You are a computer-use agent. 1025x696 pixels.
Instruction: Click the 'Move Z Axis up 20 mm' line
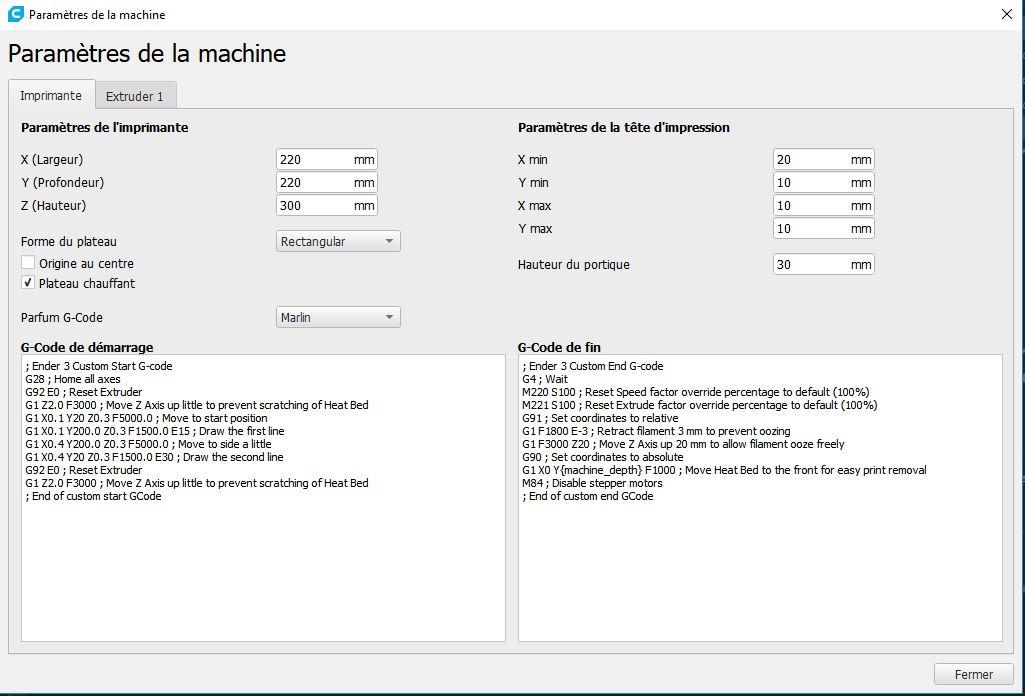684,444
